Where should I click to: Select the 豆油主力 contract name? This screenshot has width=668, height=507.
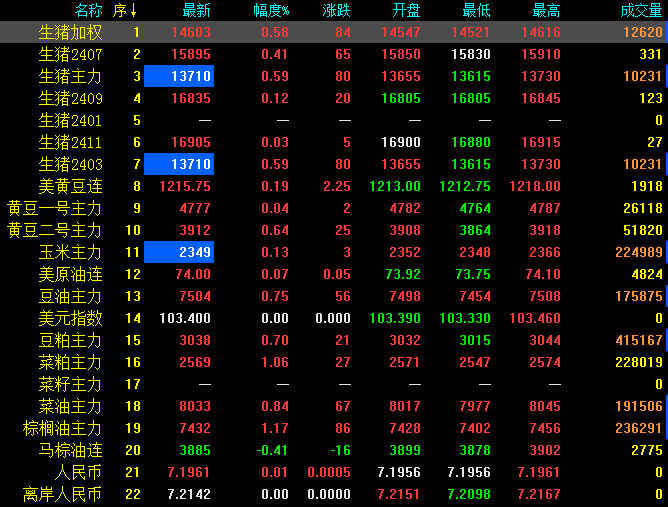70,296
